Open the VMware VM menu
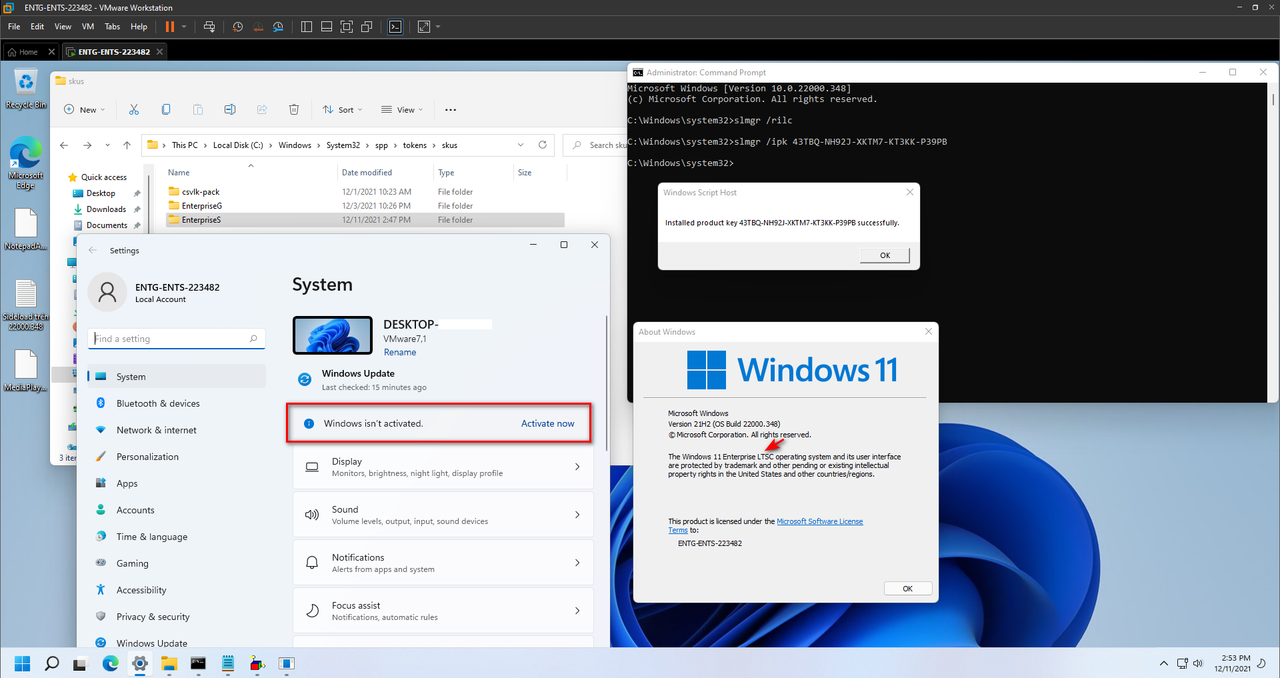Image resolution: width=1280 pixels, height=678 pixels. (88, 26)
